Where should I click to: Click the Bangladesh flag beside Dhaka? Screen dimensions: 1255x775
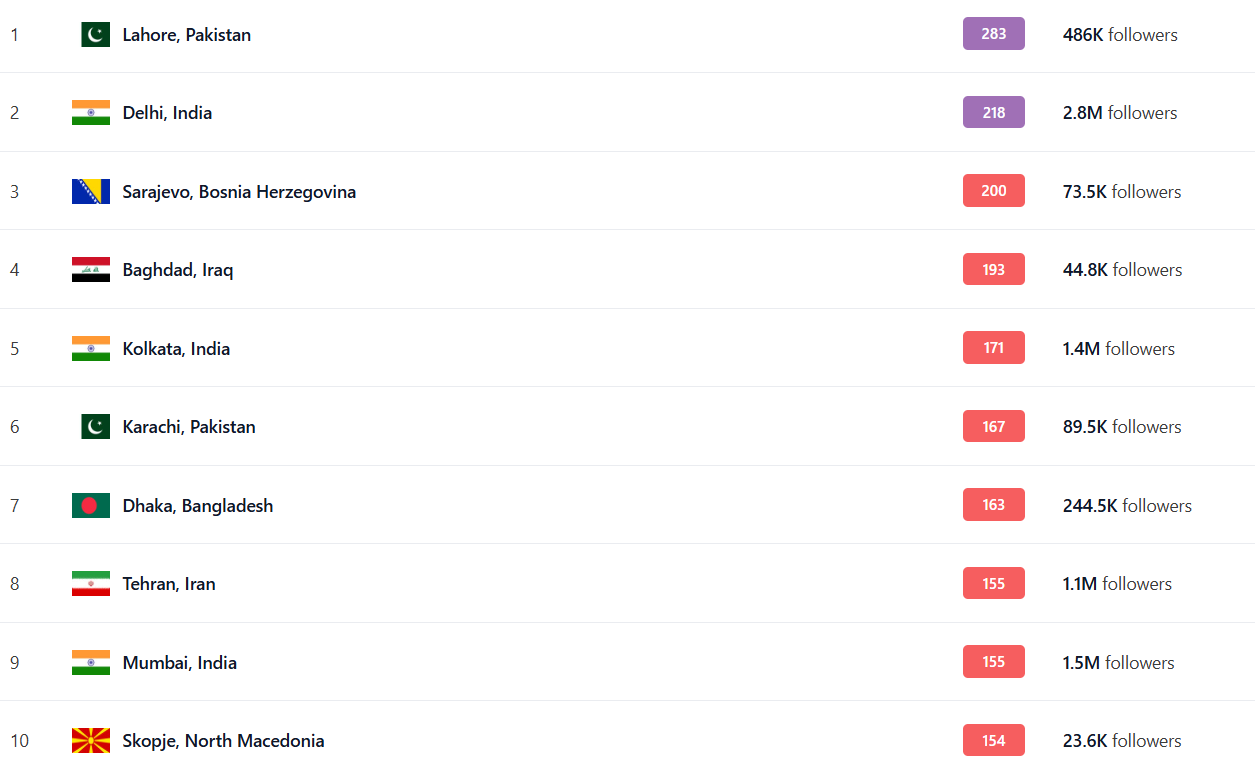point(91,506)
